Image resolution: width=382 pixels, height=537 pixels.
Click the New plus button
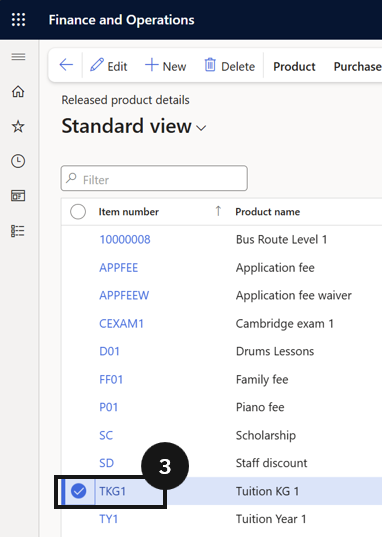click(165, 65)
